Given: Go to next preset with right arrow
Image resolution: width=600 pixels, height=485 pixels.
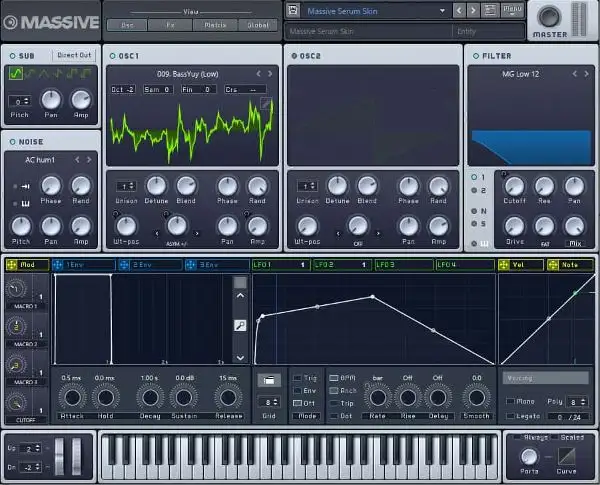Looking at the screenshot, I should pyautogui.click(x=475, y=11).
